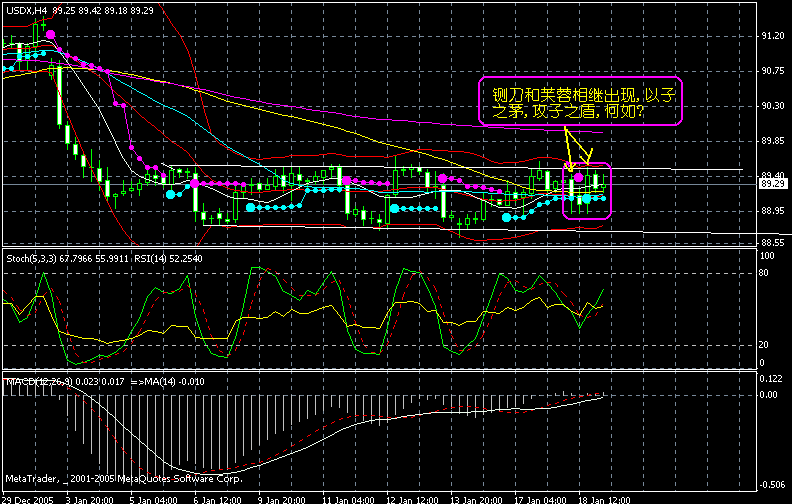Click the 20 level on Stochastic scale

click(764, 344)
